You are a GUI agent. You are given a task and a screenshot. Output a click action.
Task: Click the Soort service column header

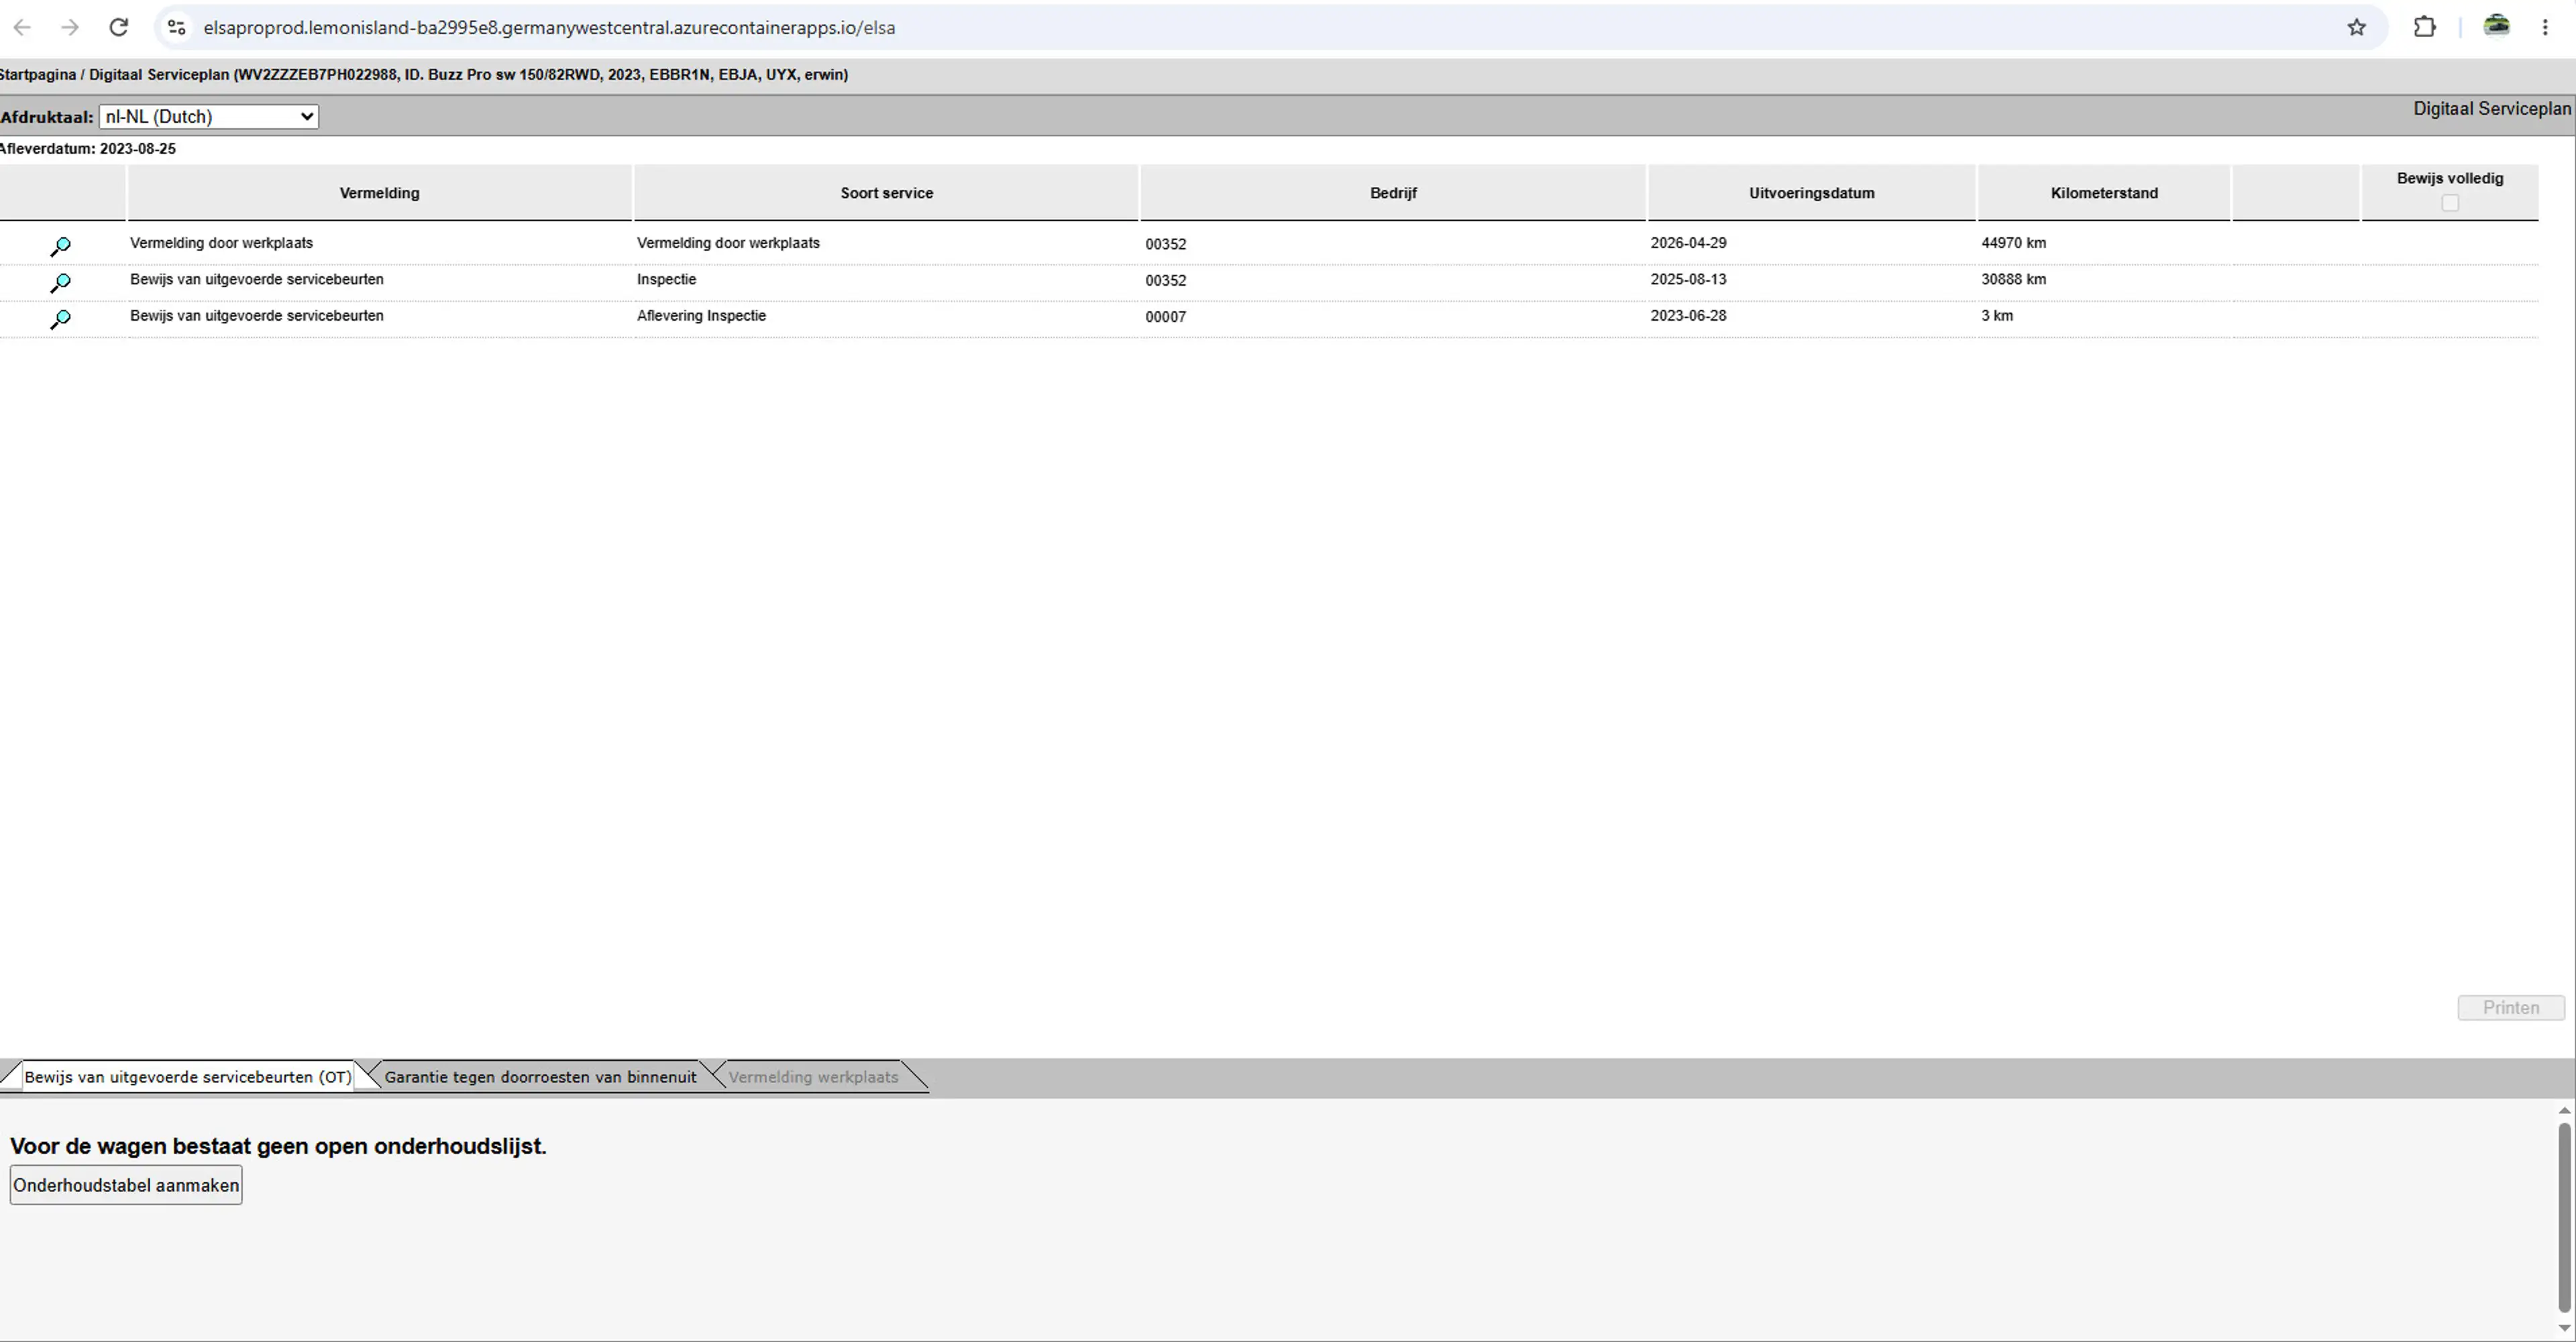pyautogui.click(x=886, y=193)
